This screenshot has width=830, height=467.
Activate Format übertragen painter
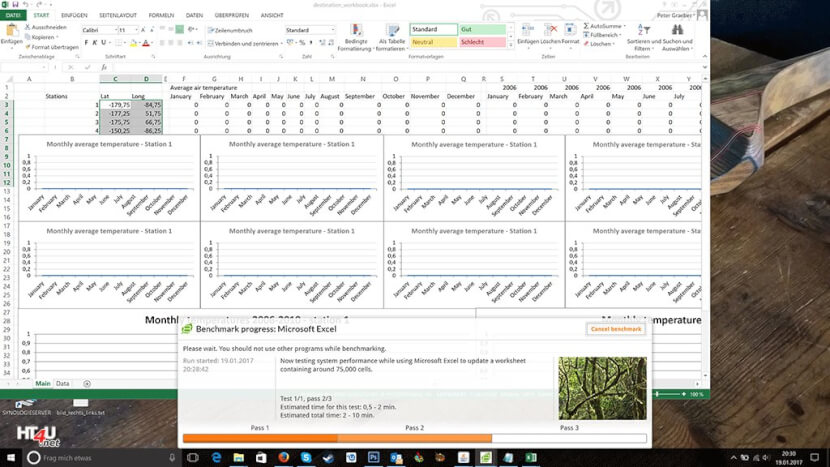pyautogui.click(x=52, y=47)
